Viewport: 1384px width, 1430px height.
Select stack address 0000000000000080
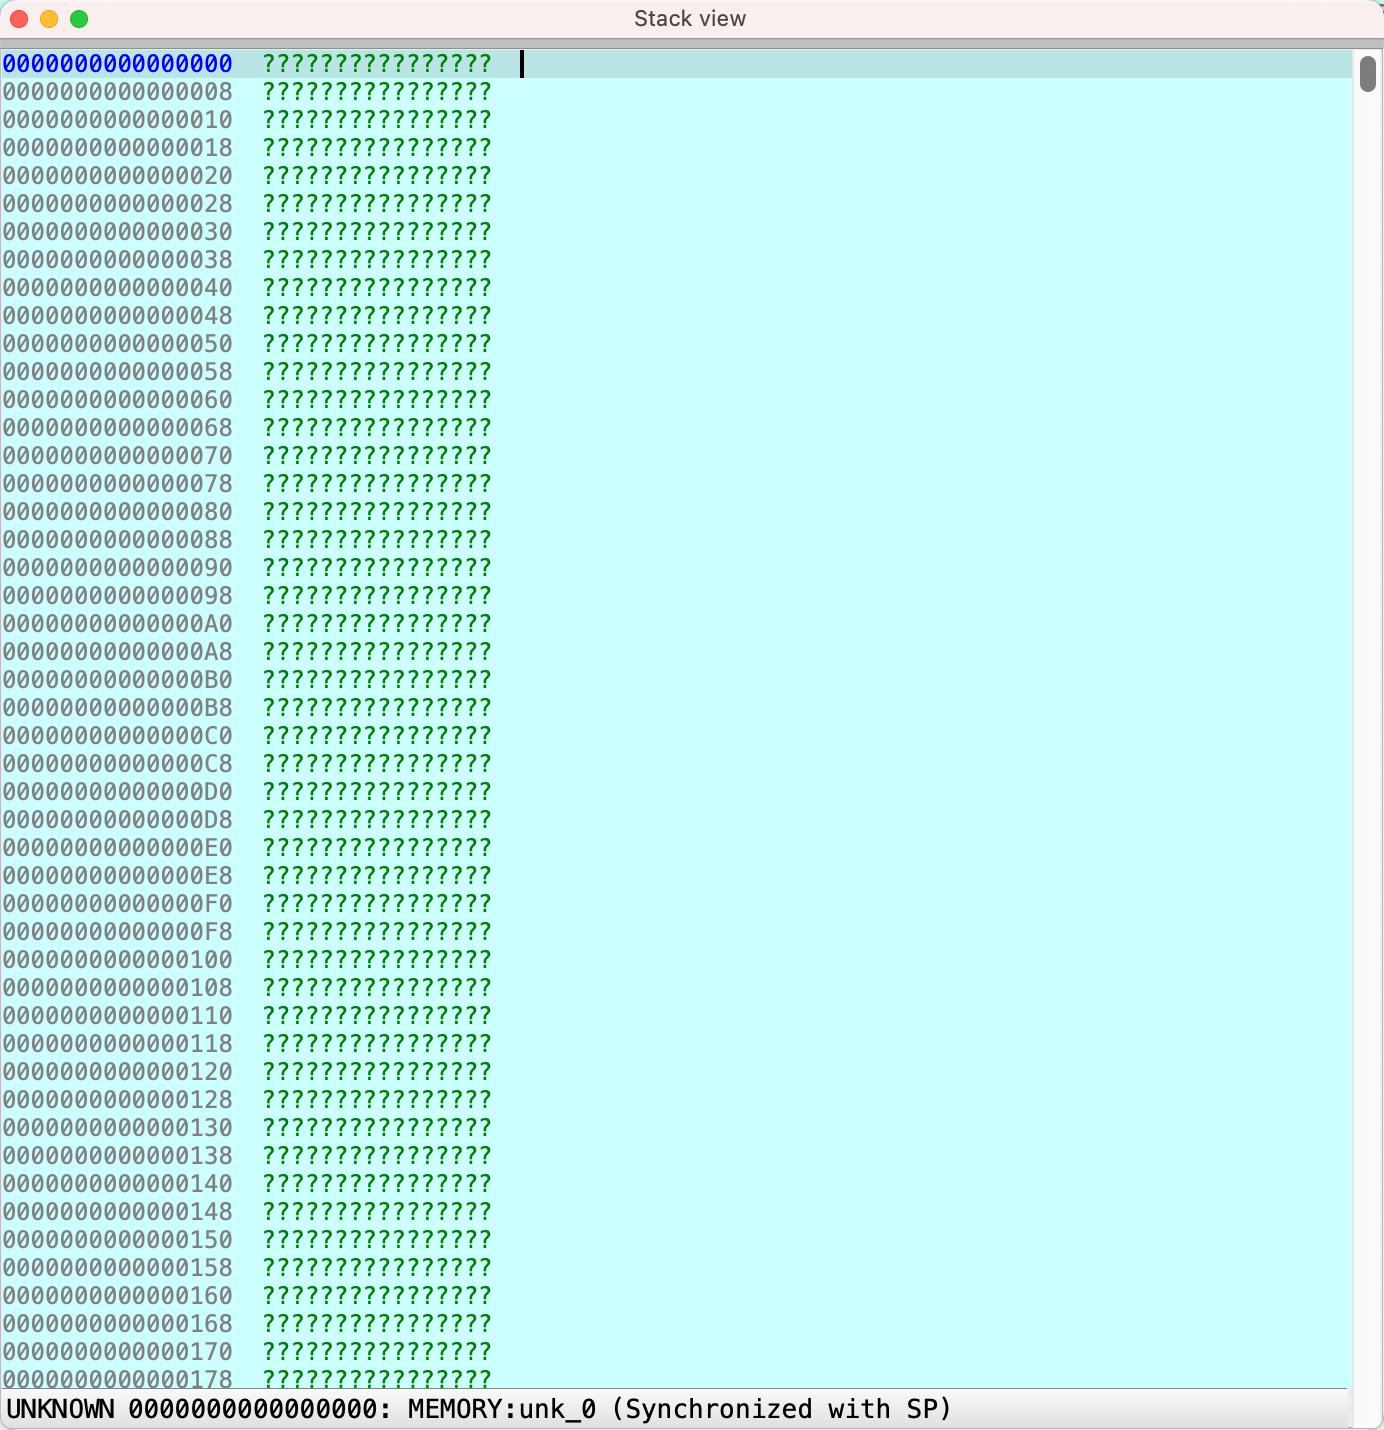click(x=118, y=512)
